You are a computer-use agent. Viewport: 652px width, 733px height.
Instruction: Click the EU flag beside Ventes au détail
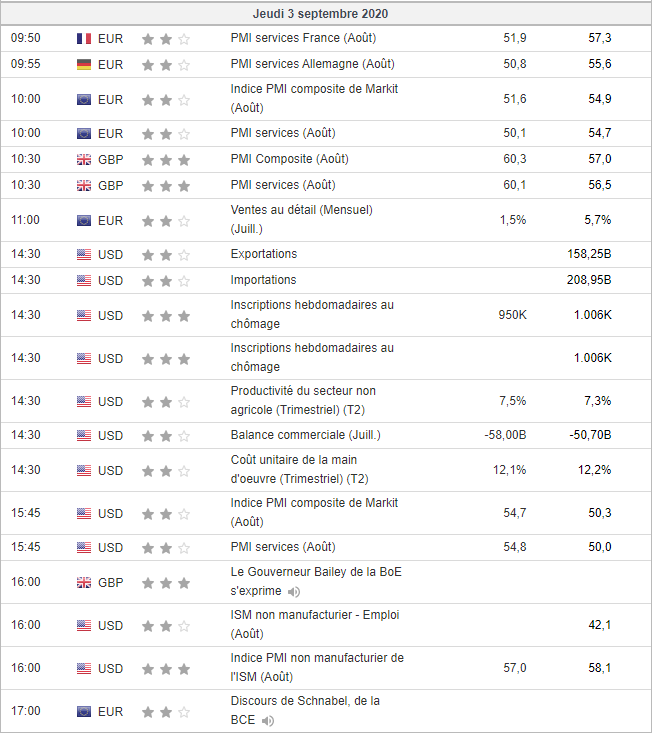click(x=84, y=220)
